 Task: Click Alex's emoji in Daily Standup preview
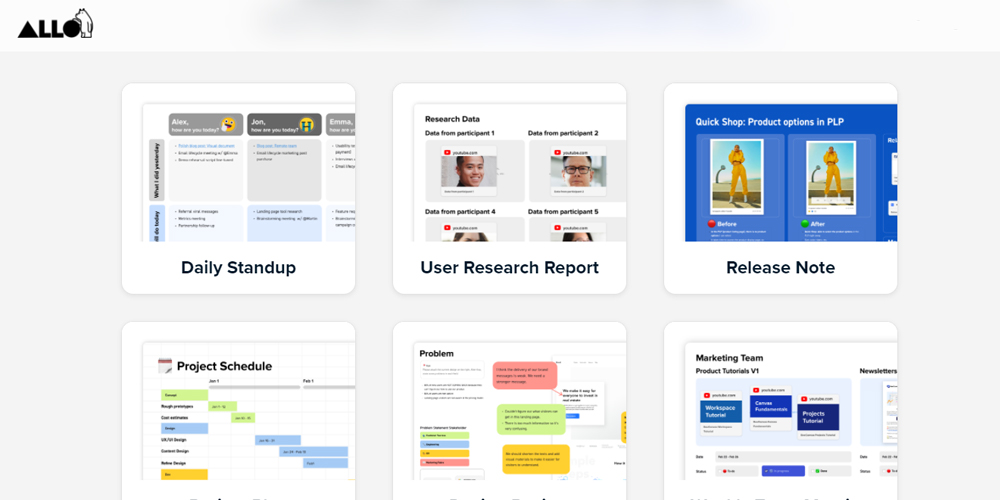coord(229,124)
